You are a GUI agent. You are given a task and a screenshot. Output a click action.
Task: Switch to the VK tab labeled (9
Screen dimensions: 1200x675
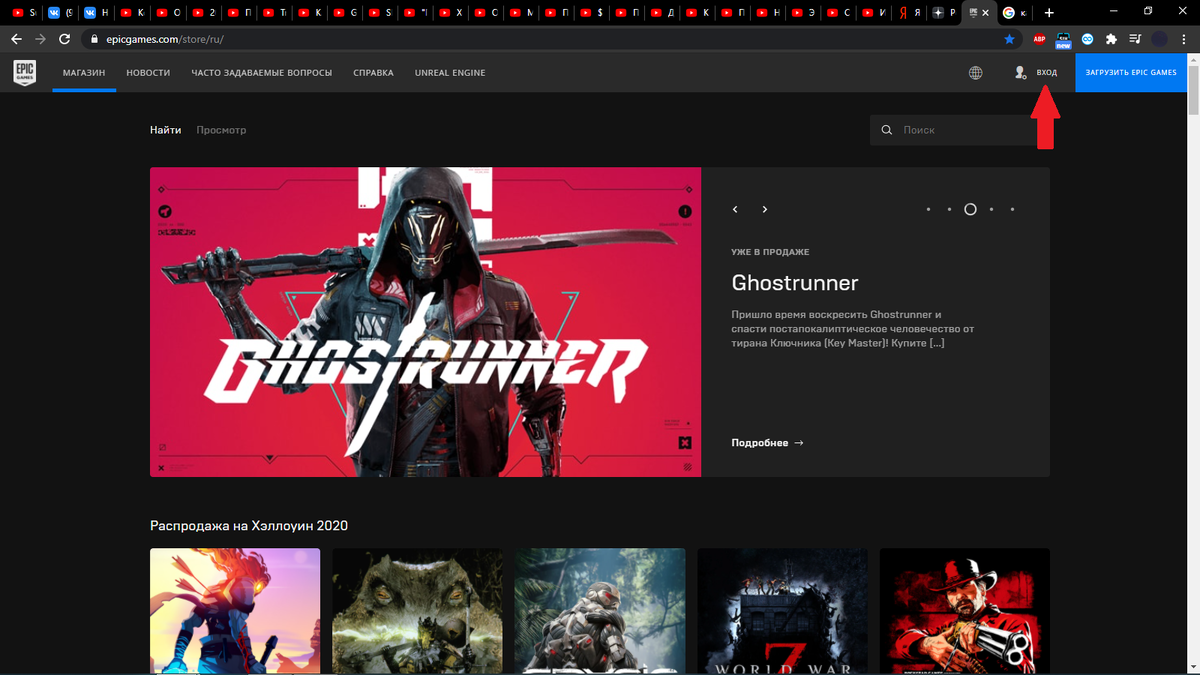(x=60, y=13)
